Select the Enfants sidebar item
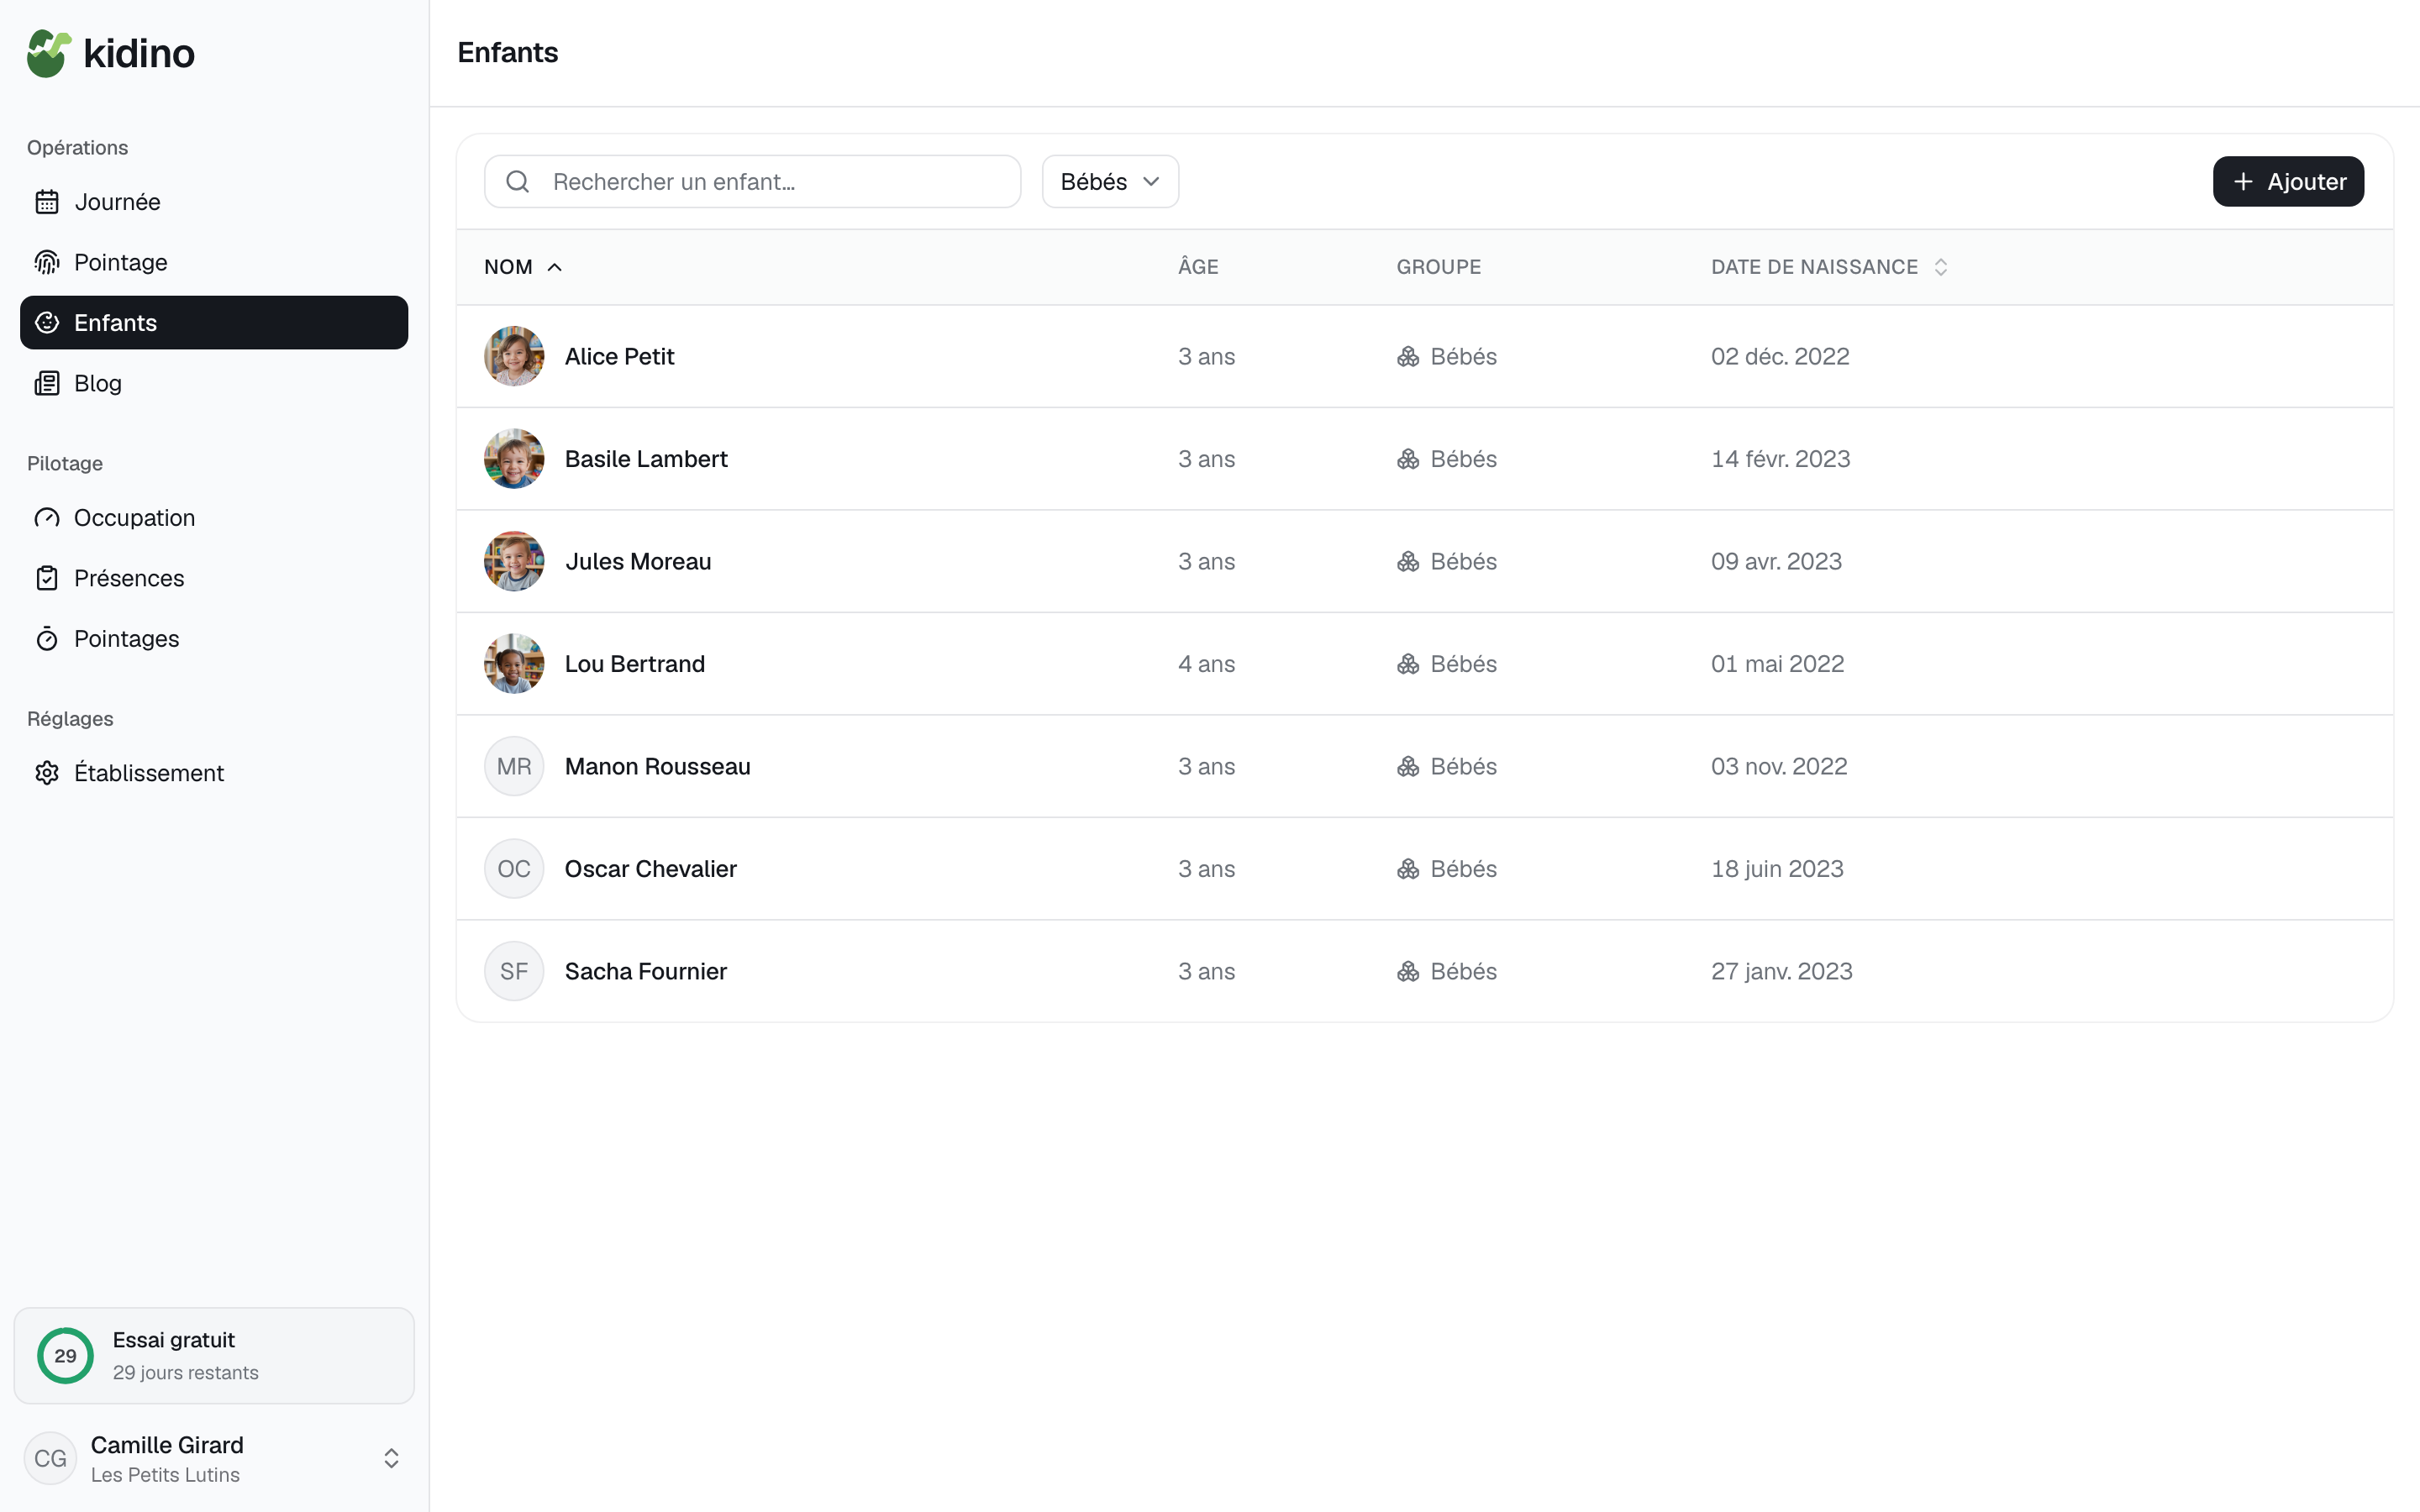Screen dimensions: 2420x1512 point(214,322)
